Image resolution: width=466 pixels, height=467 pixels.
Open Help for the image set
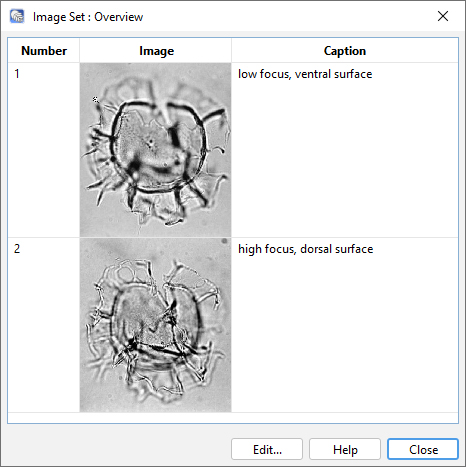pos(345,449)
